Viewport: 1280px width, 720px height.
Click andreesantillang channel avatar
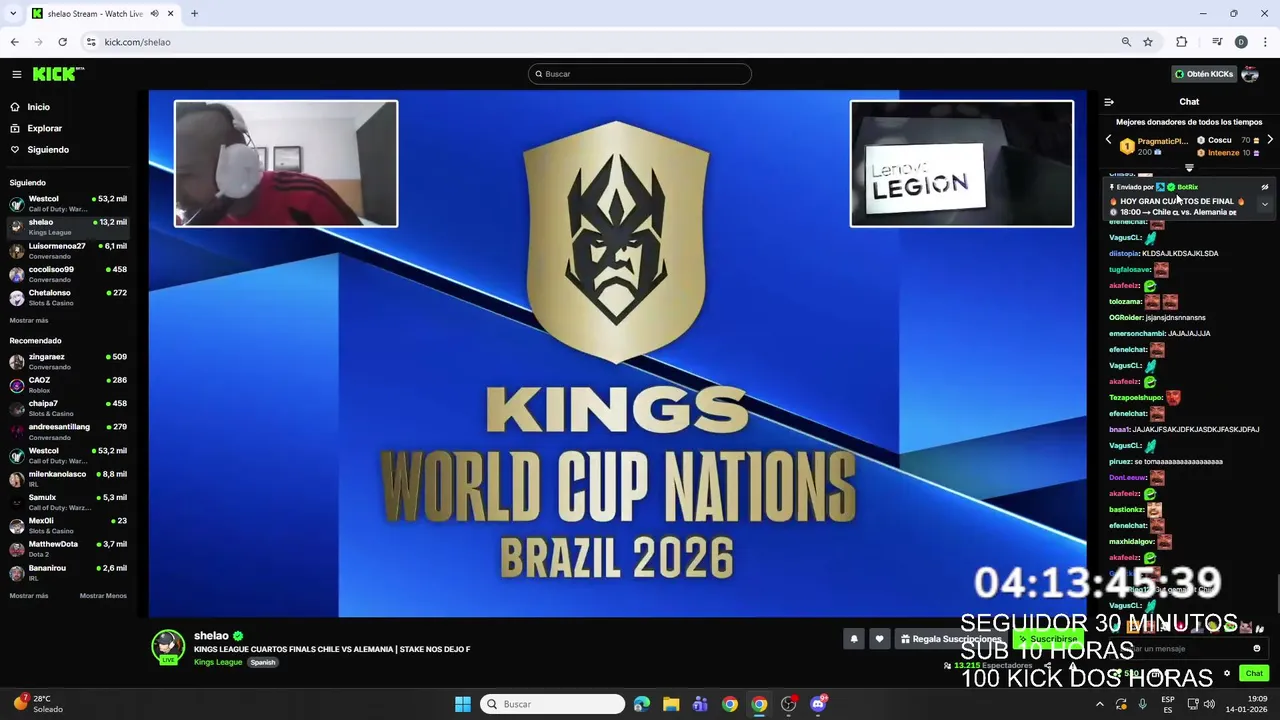click(16, 431)
